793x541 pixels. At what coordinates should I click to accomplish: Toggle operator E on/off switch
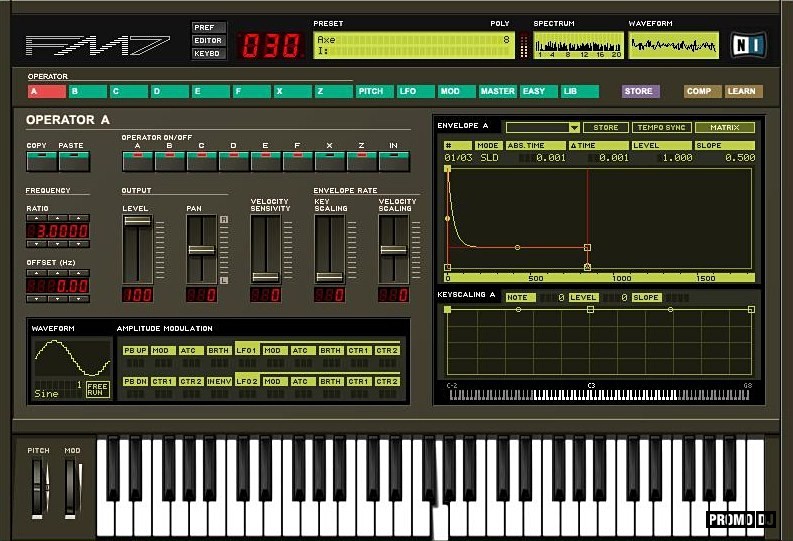[266, 161]
